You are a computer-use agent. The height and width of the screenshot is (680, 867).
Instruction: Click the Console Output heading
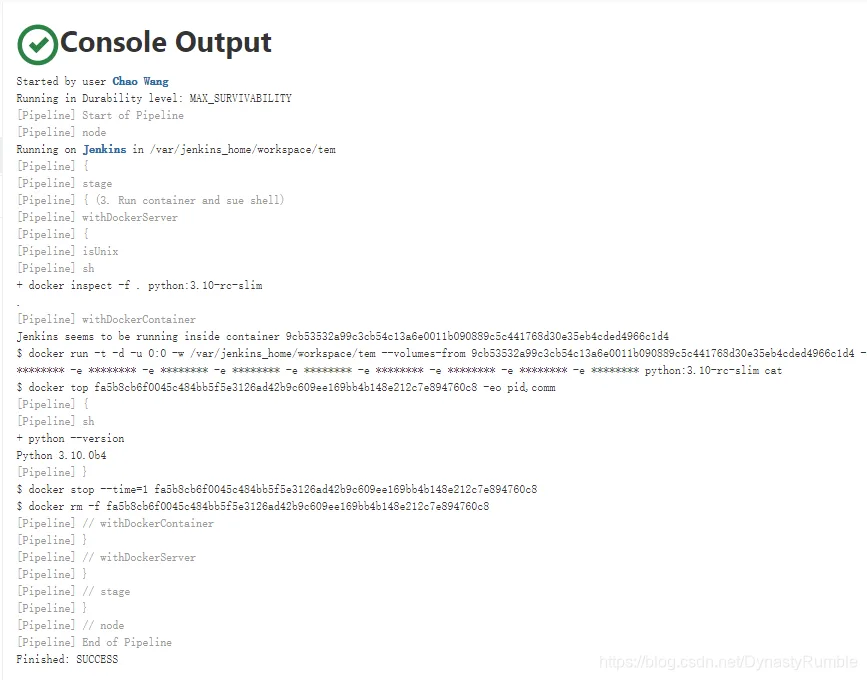click(166, 43)
